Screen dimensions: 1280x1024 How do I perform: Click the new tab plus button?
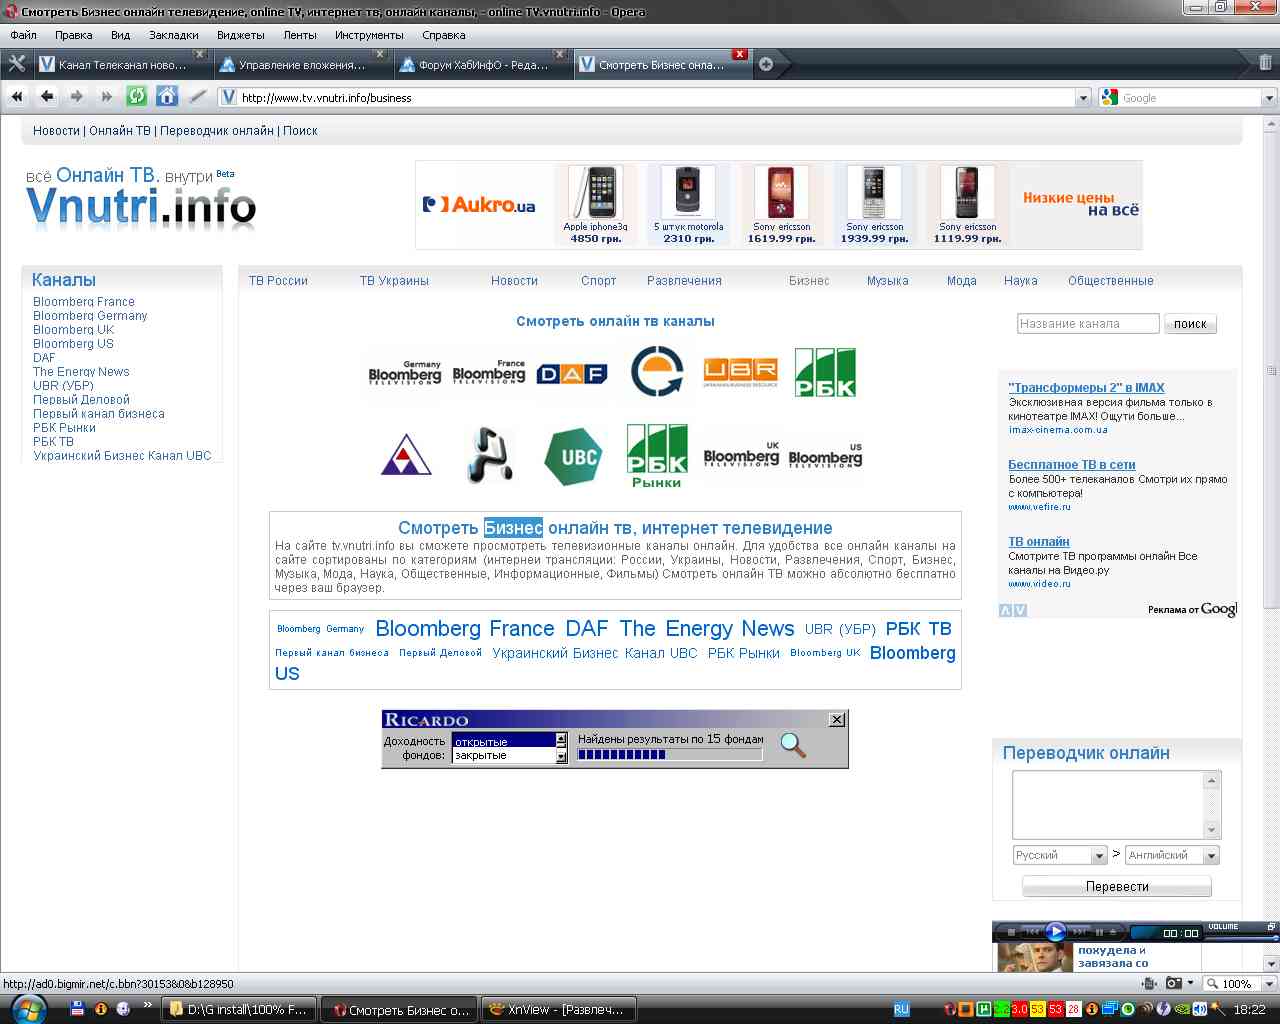click(766, 64)
